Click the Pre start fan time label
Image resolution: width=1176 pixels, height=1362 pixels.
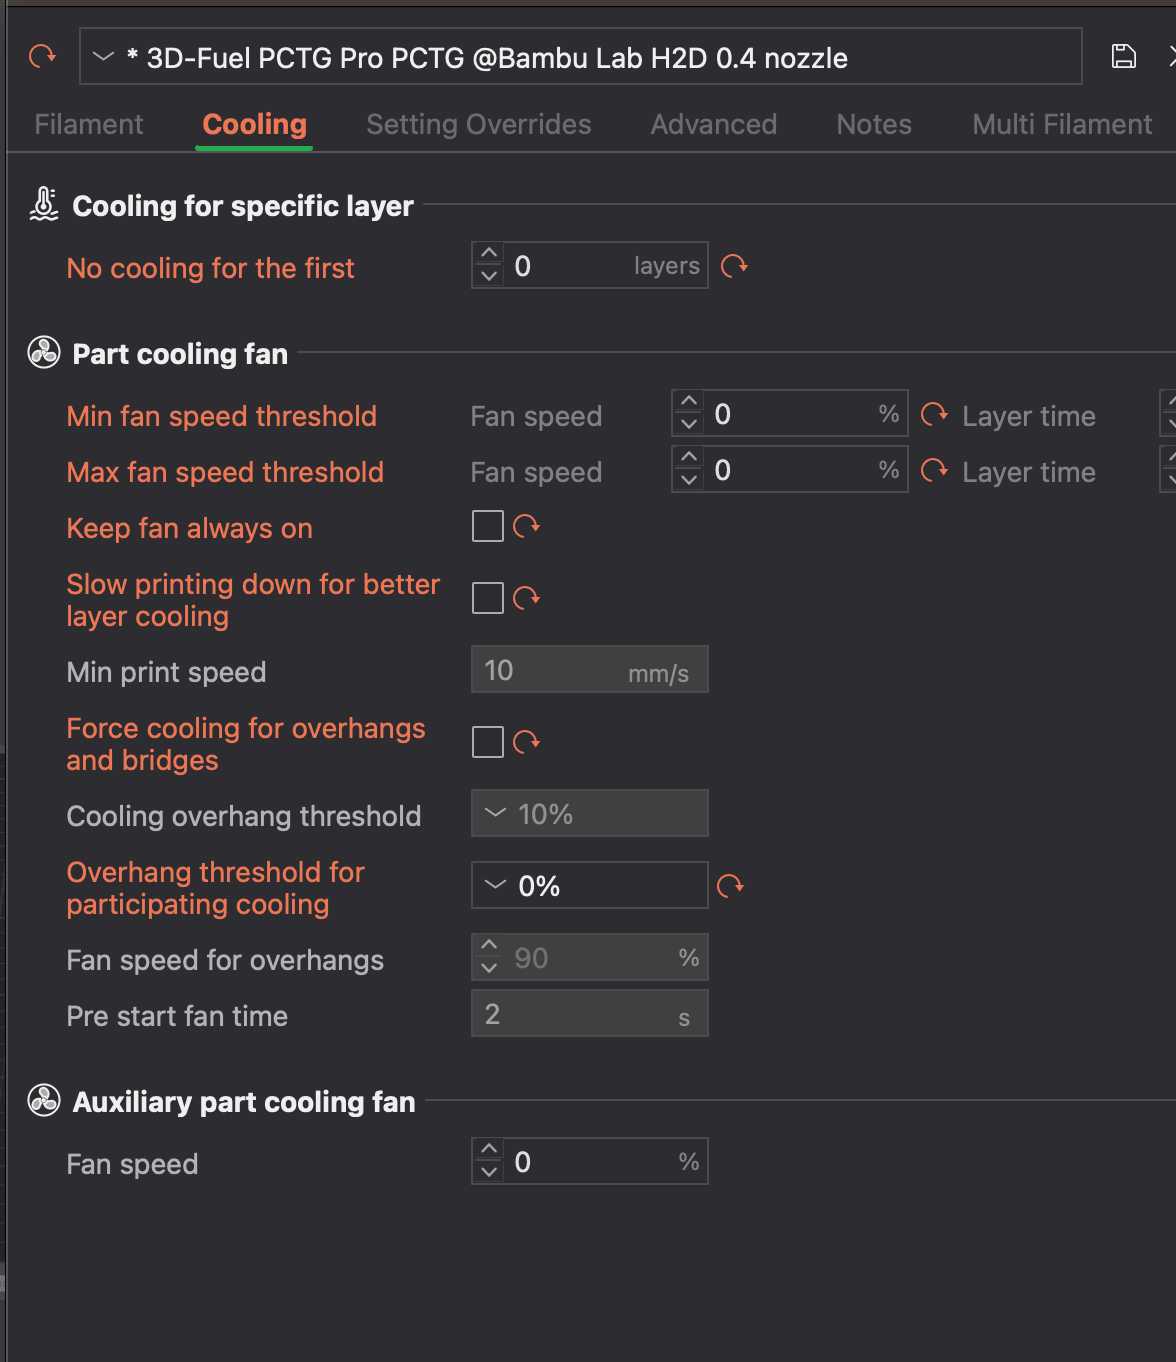tap(177, 1016)
